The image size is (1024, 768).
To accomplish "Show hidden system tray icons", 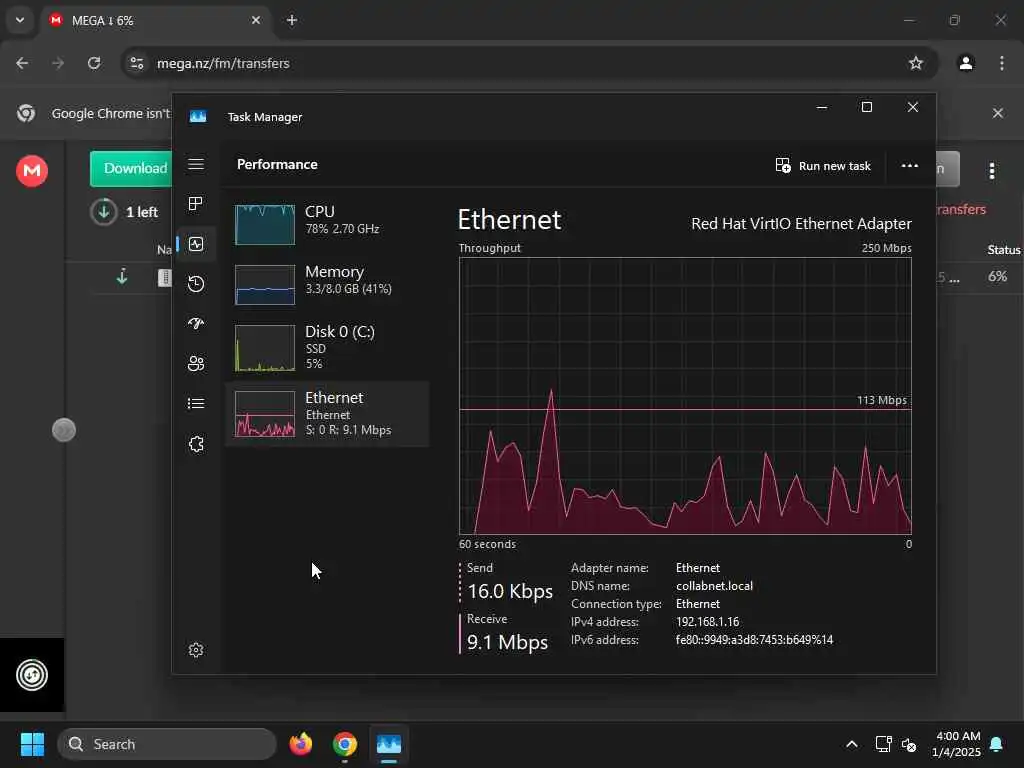I will pyautogui.click(x=852, y=744).
